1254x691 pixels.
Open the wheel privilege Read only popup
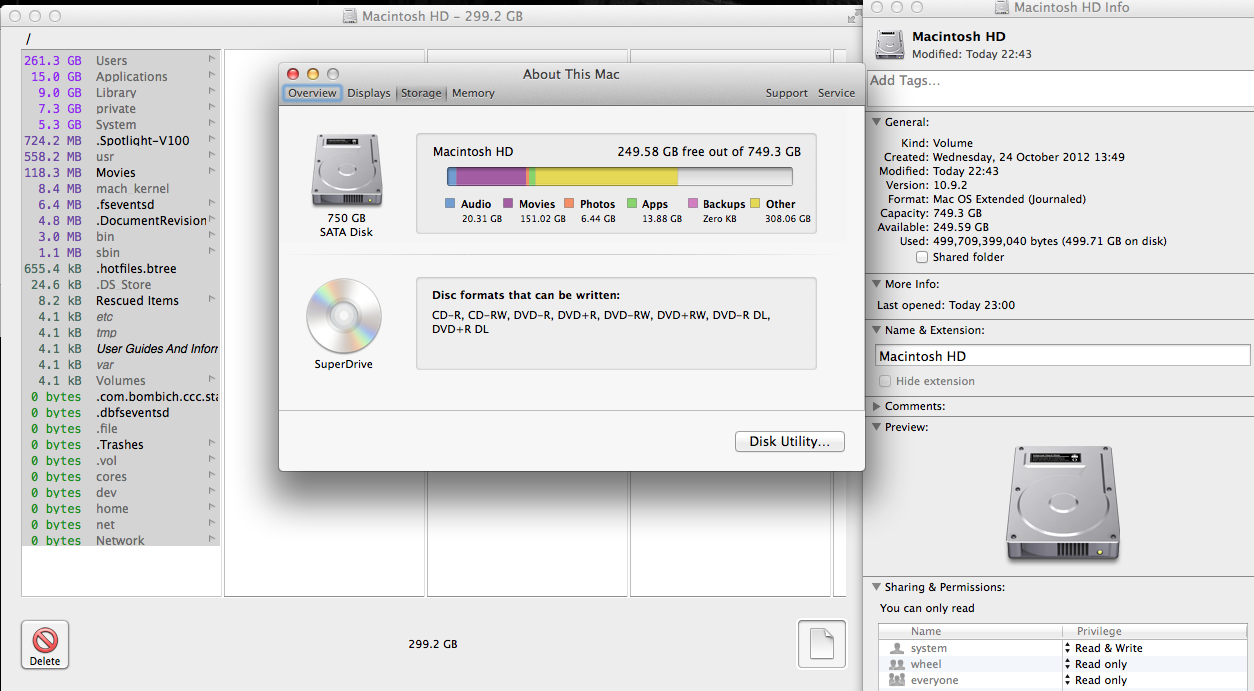1095,664
